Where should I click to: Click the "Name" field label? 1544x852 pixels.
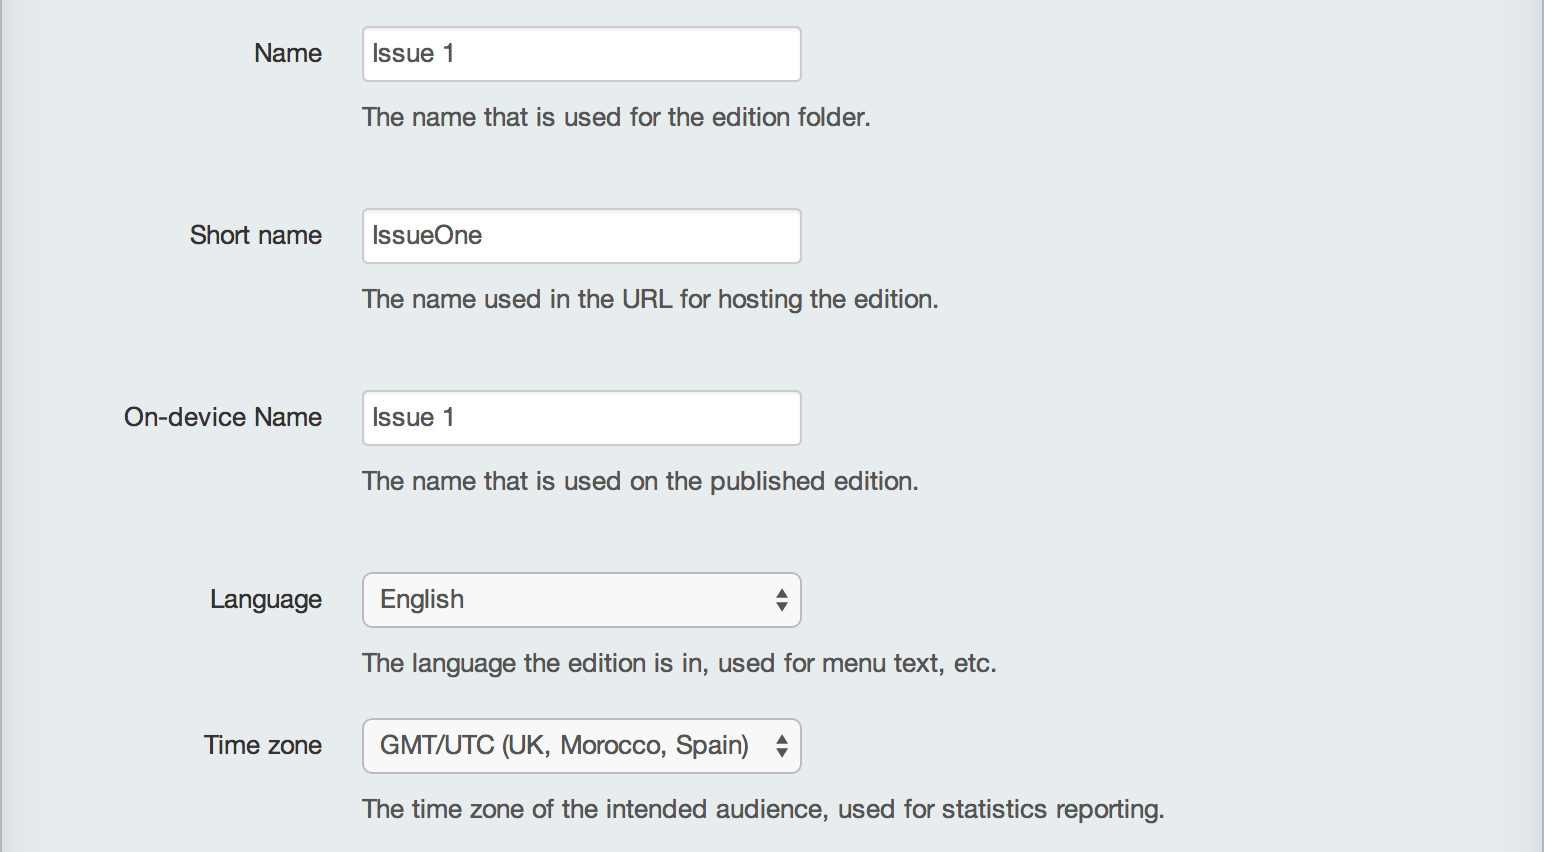tap(288, 54)
